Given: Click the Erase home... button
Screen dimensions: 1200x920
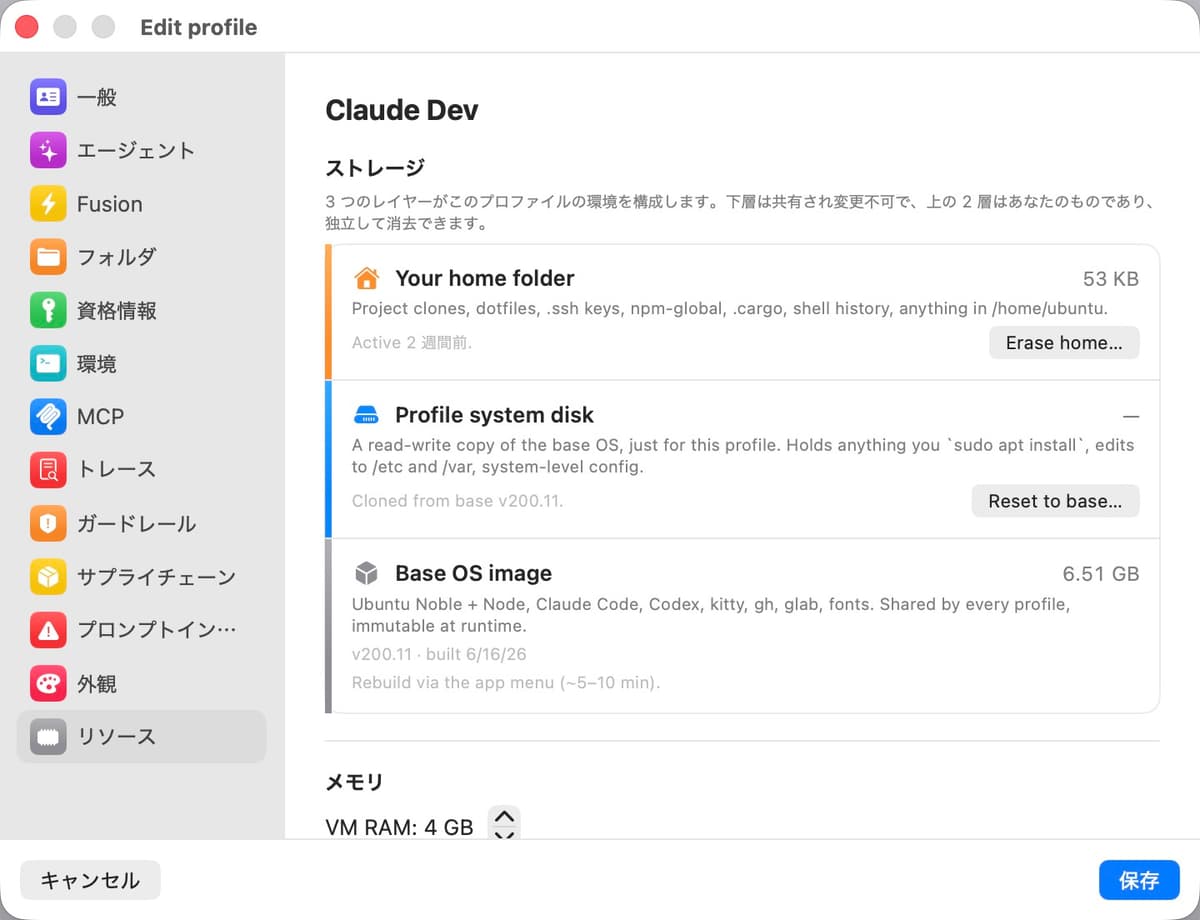Looking at the screenshot, I should click(1064, 342).
